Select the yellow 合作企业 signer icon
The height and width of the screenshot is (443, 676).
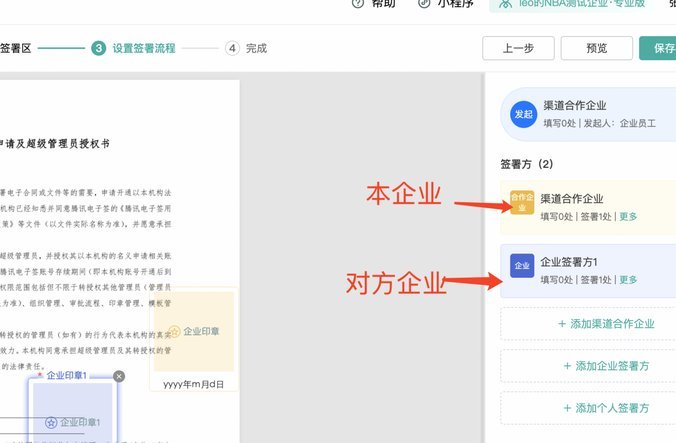click(x=522, y=203)
